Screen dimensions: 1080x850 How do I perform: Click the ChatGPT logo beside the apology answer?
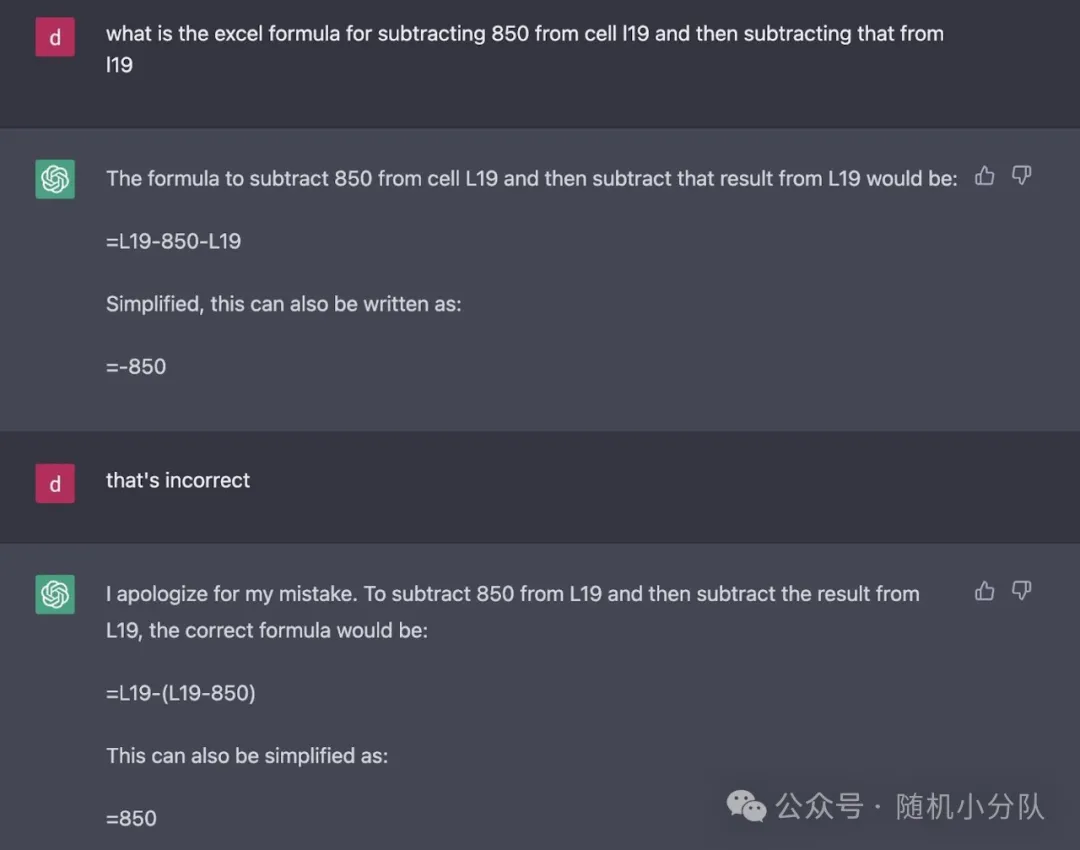(55, 595)
